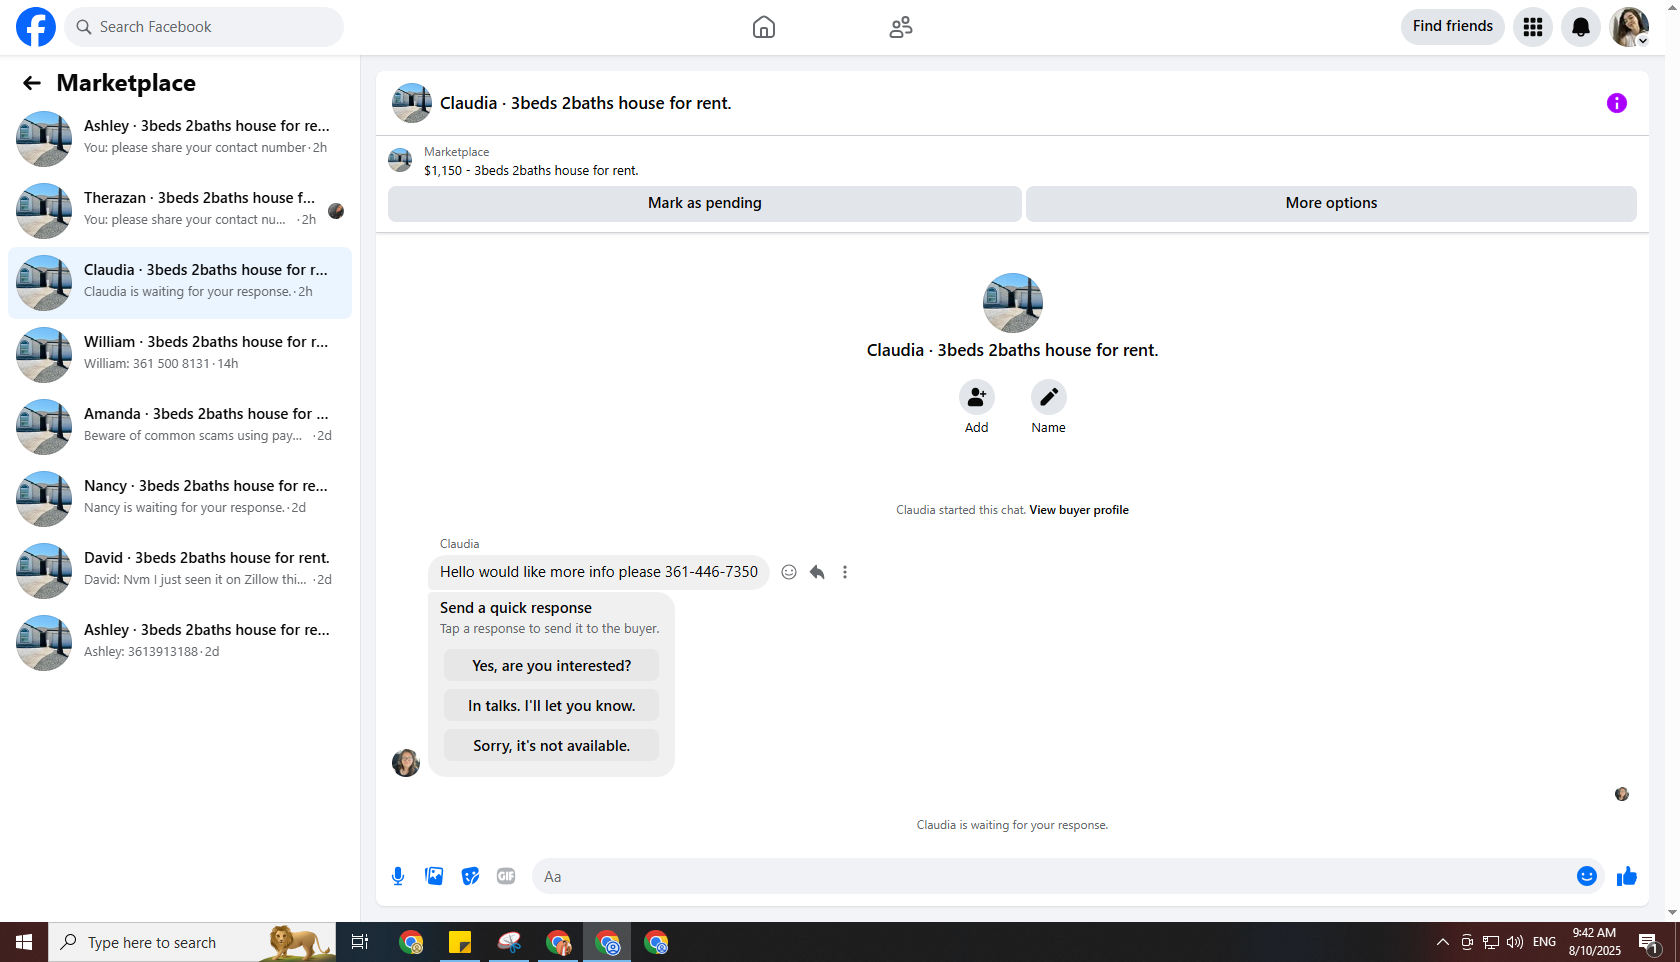The image size is (1680, 962).
Task: Click the Windows taskbar search box
Action: point(192,942)
